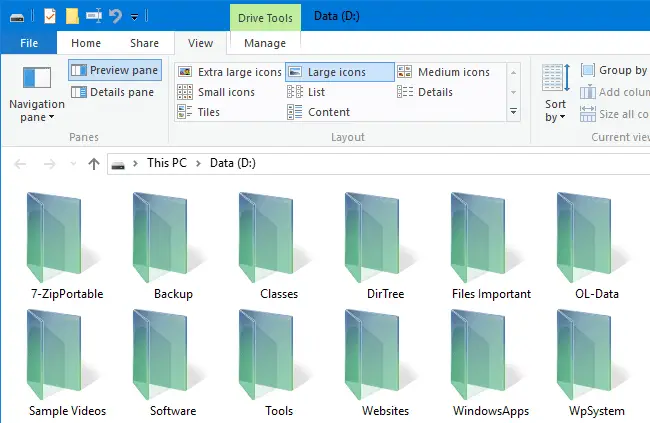650x423 pixels.
Task: Select the 7-ZipPortable folder
Action: click(67, 246)
